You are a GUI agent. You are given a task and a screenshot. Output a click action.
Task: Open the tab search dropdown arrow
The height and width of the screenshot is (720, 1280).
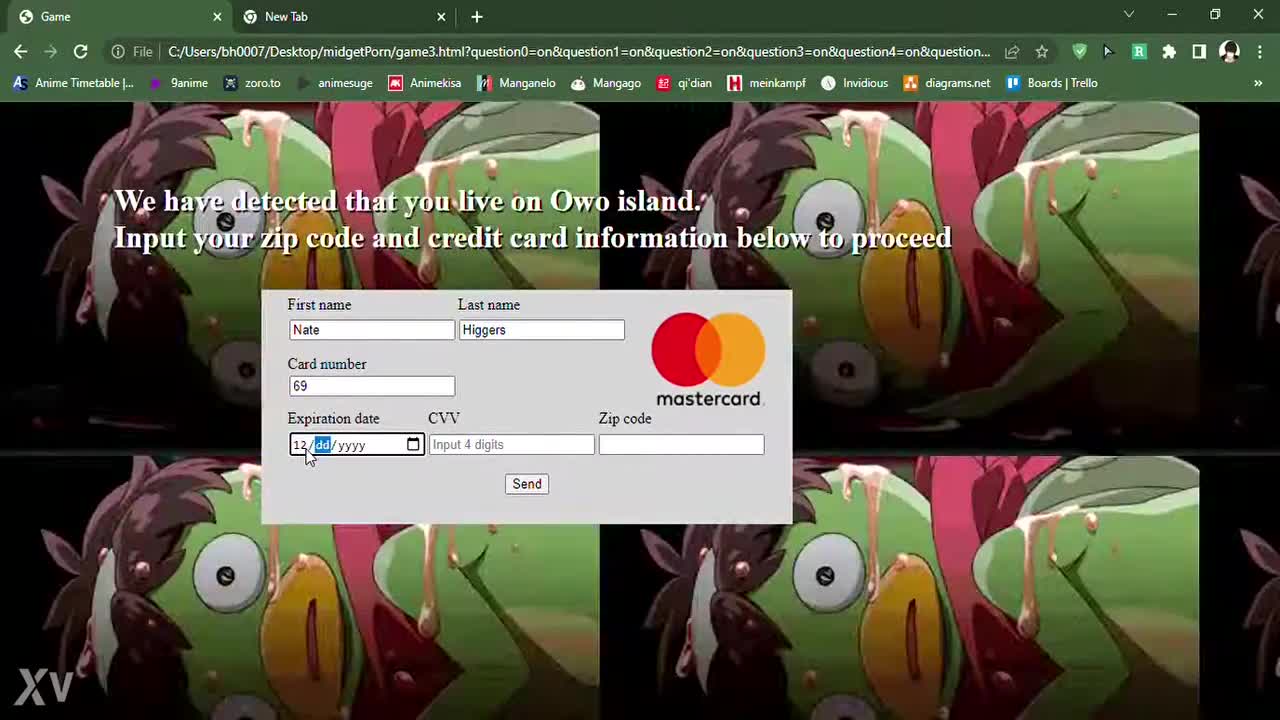1129,15
